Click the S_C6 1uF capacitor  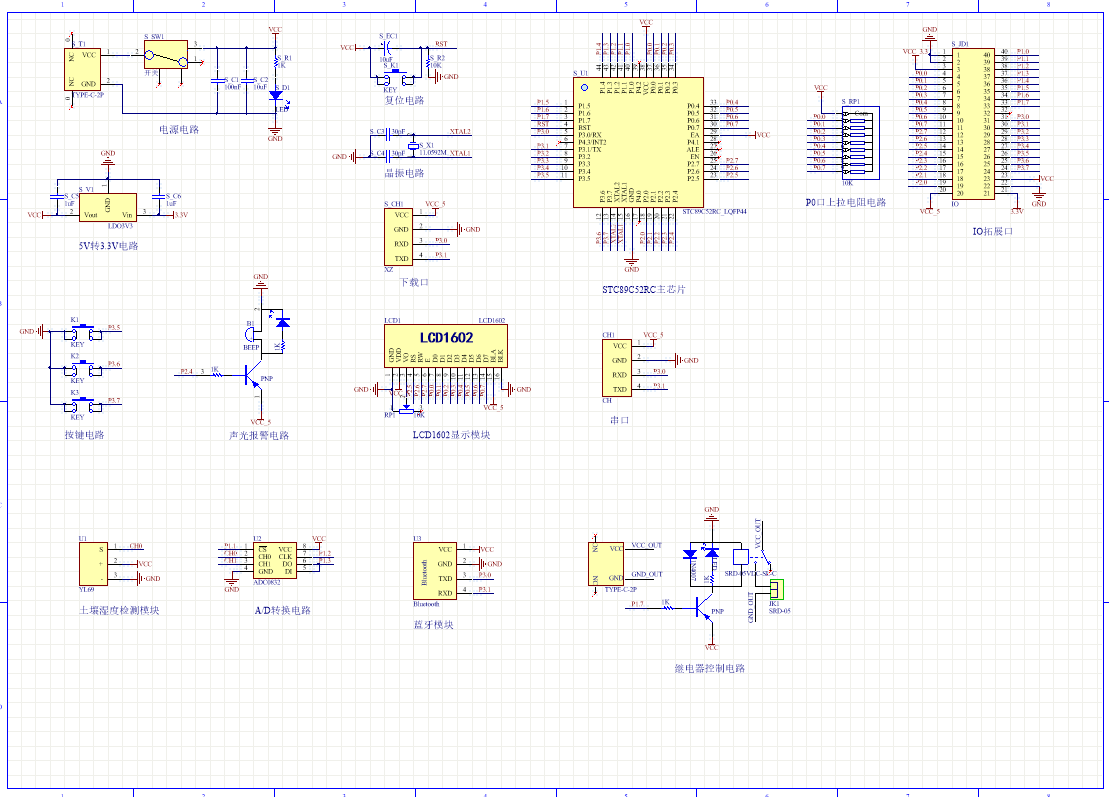159,197
